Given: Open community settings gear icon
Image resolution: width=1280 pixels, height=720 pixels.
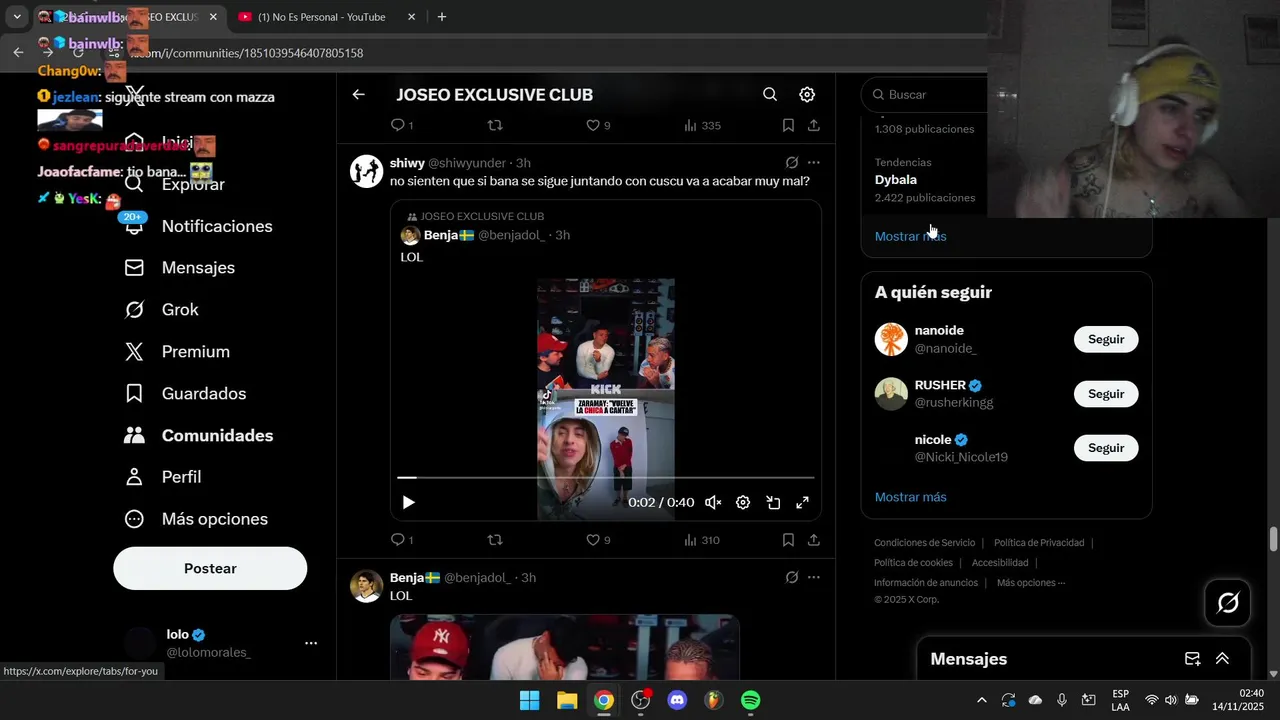Looking at the screenshot, I should tap(807, 94).
